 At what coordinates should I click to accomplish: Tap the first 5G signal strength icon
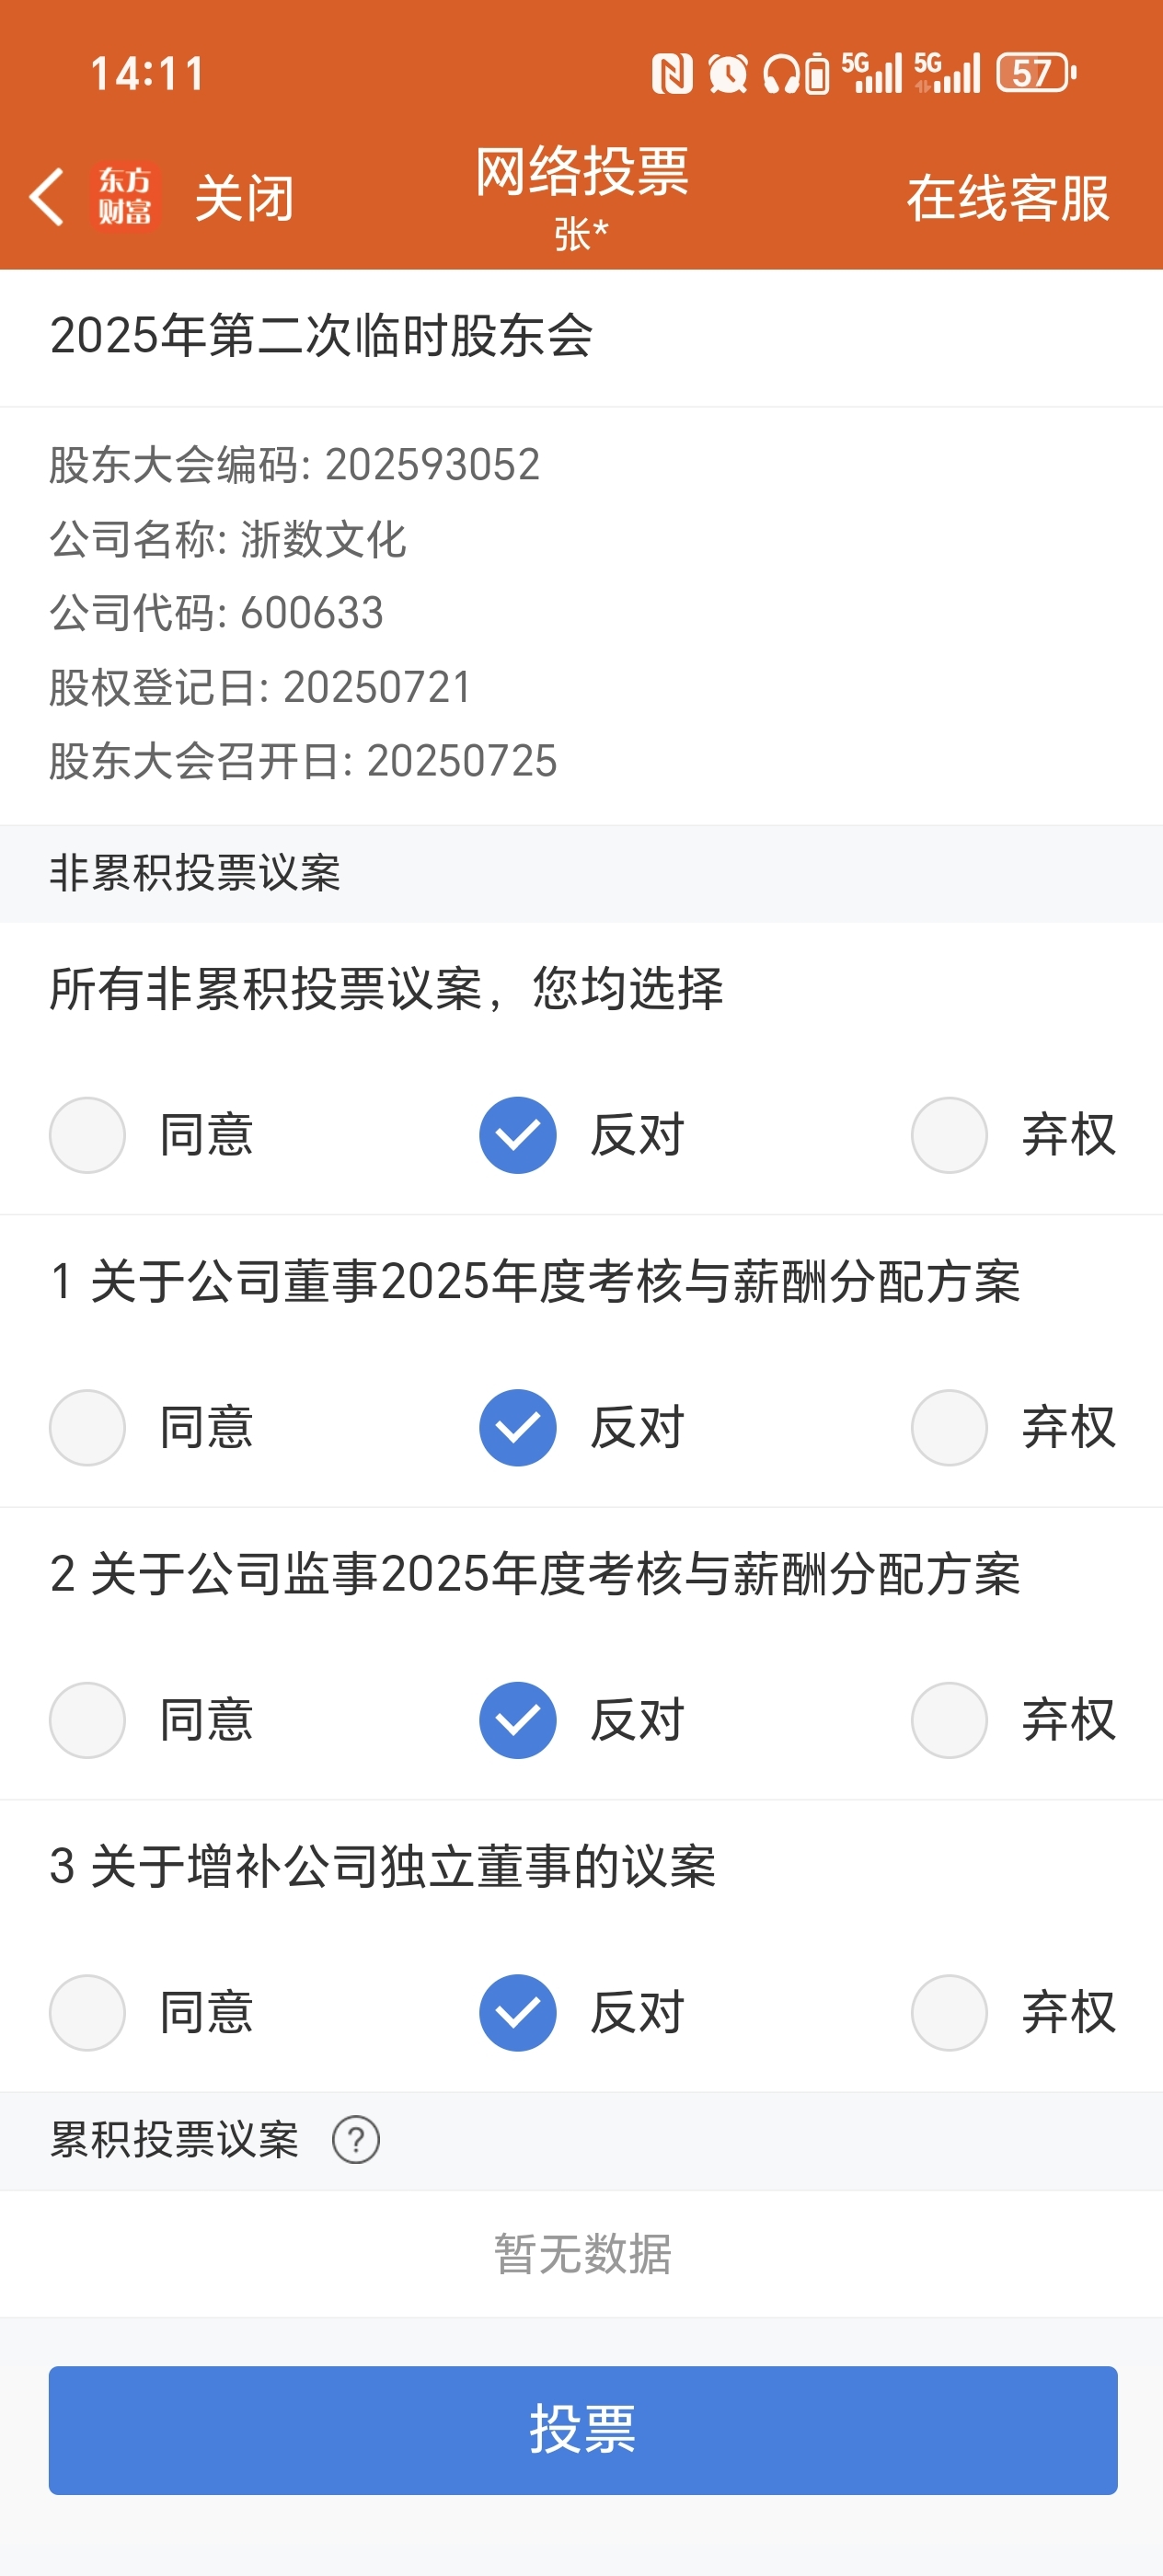pyautogui.click(x=871, y=73)
